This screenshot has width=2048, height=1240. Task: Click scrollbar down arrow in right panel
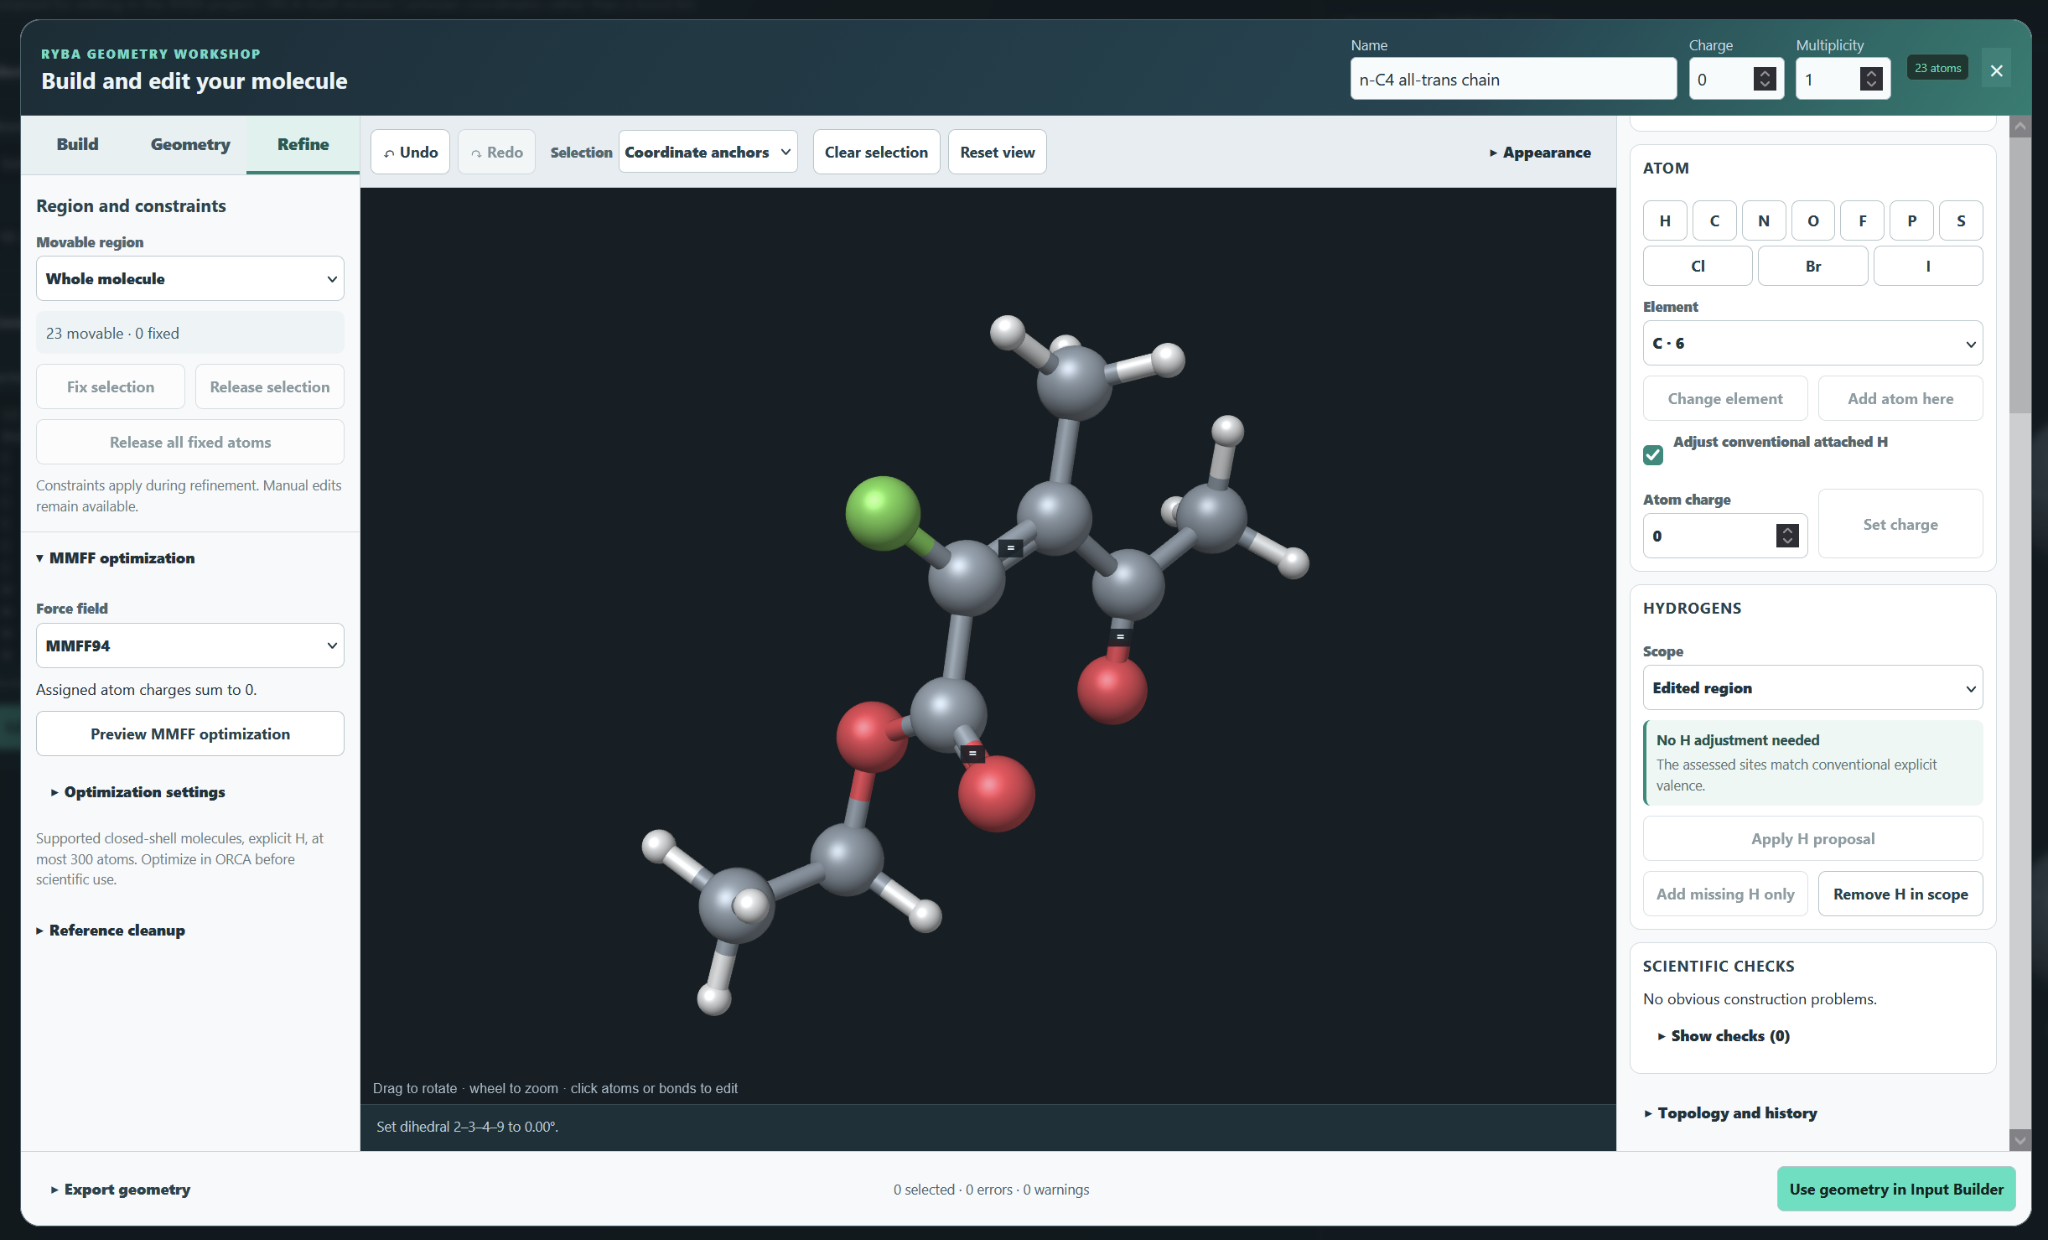(2020, 1140)
